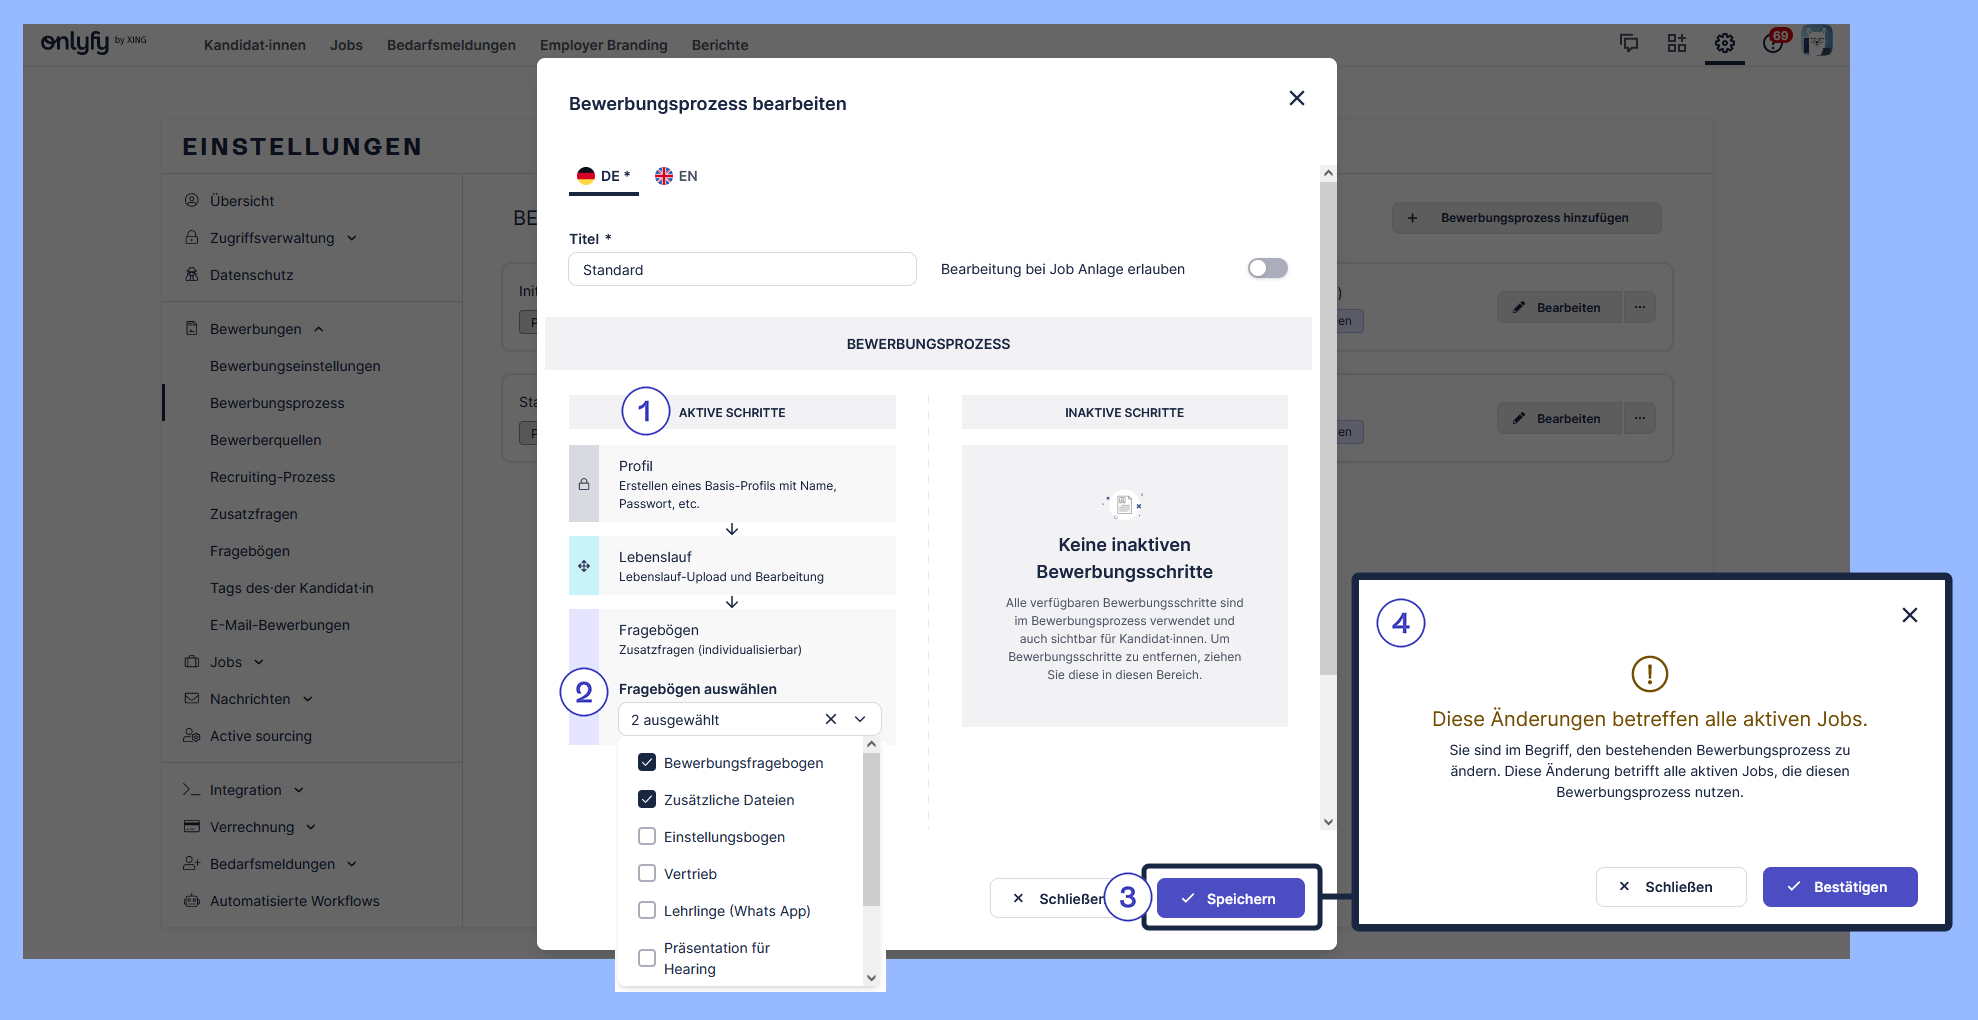The image size is (1978, 1020).
Task: Click the Bestätigen button in confirmation dialog
Action: pyautogui.click(x=1839, y=887)
